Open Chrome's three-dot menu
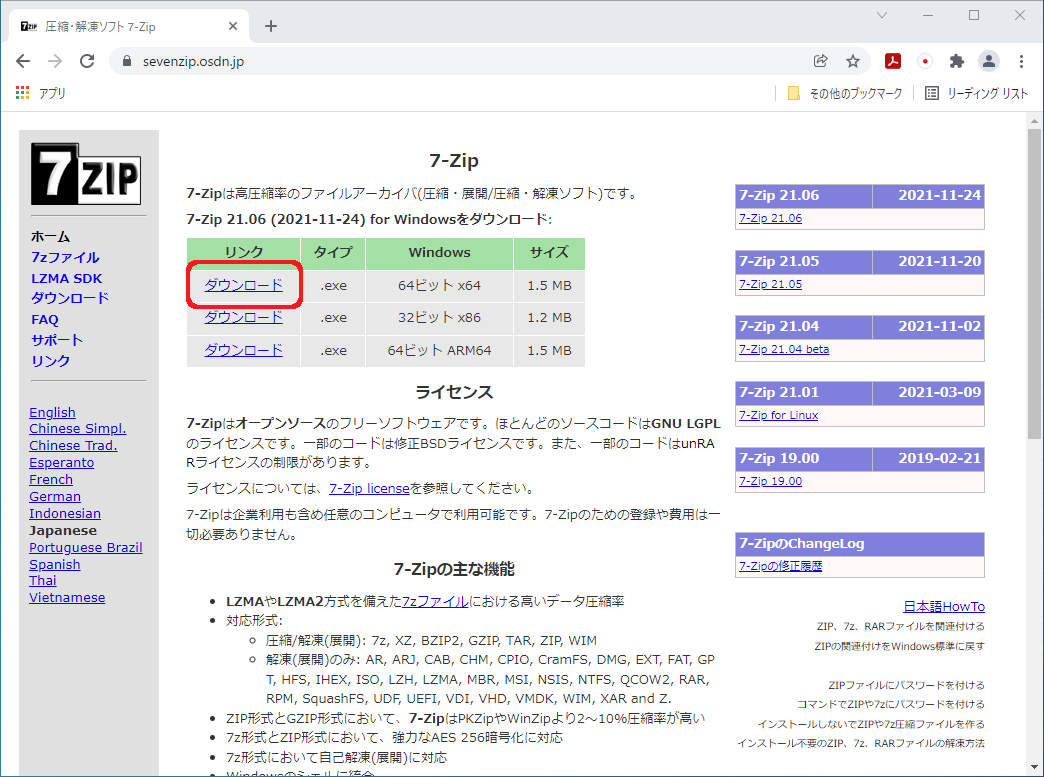This screenshot has width=1044, height=777. (x=1021, y=61)
